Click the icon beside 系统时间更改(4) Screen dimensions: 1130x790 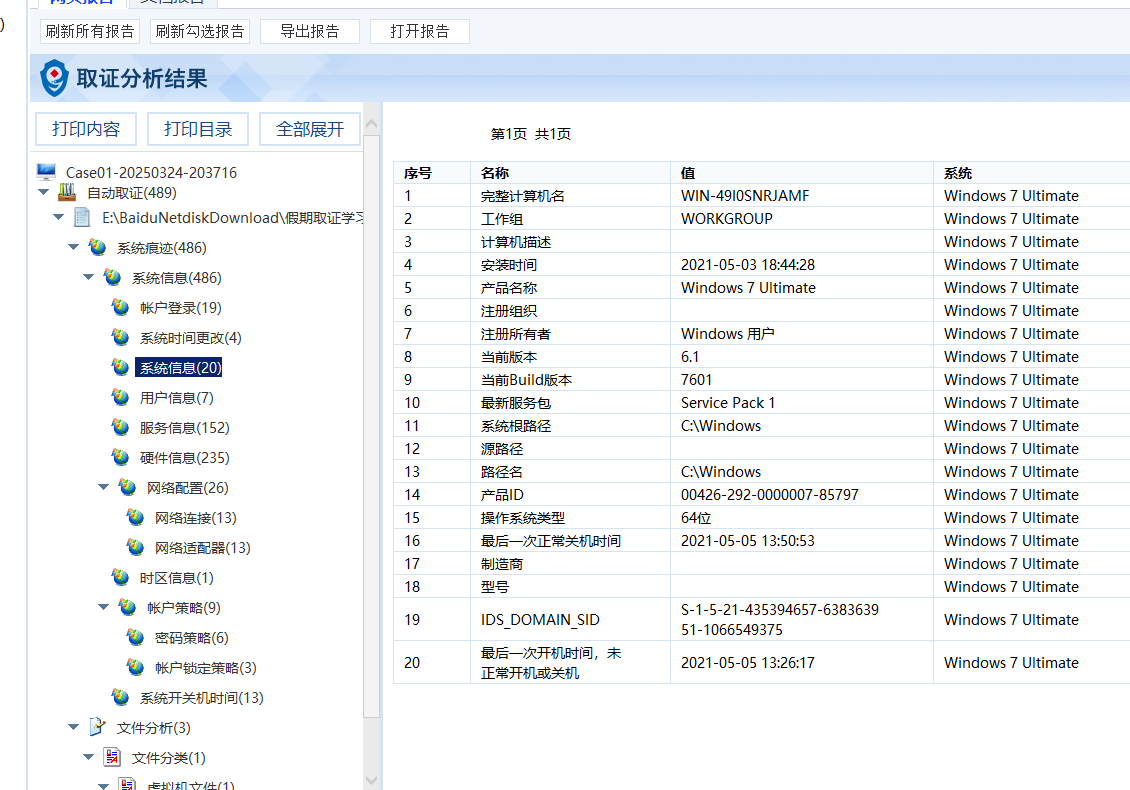[120, 338]
